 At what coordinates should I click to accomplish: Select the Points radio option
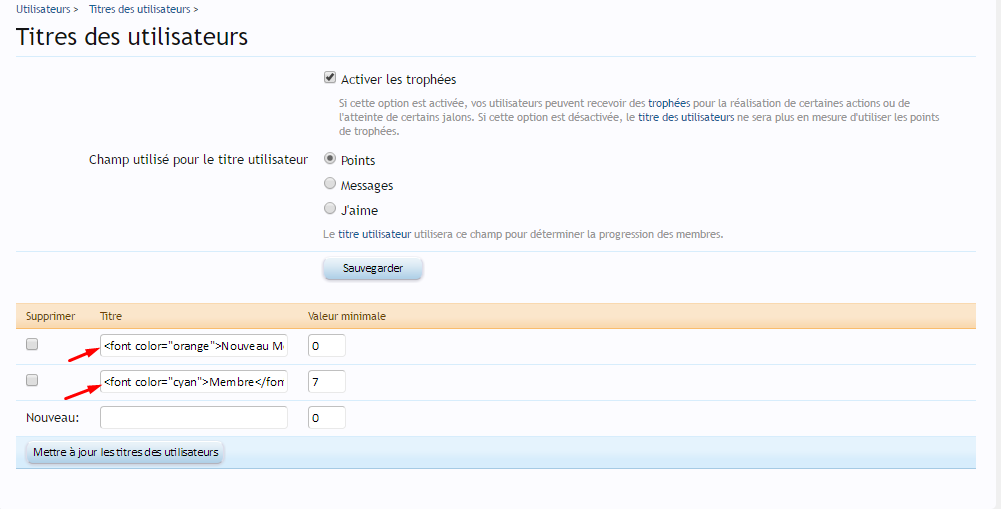pyautogui.click(x=330, y=158)
